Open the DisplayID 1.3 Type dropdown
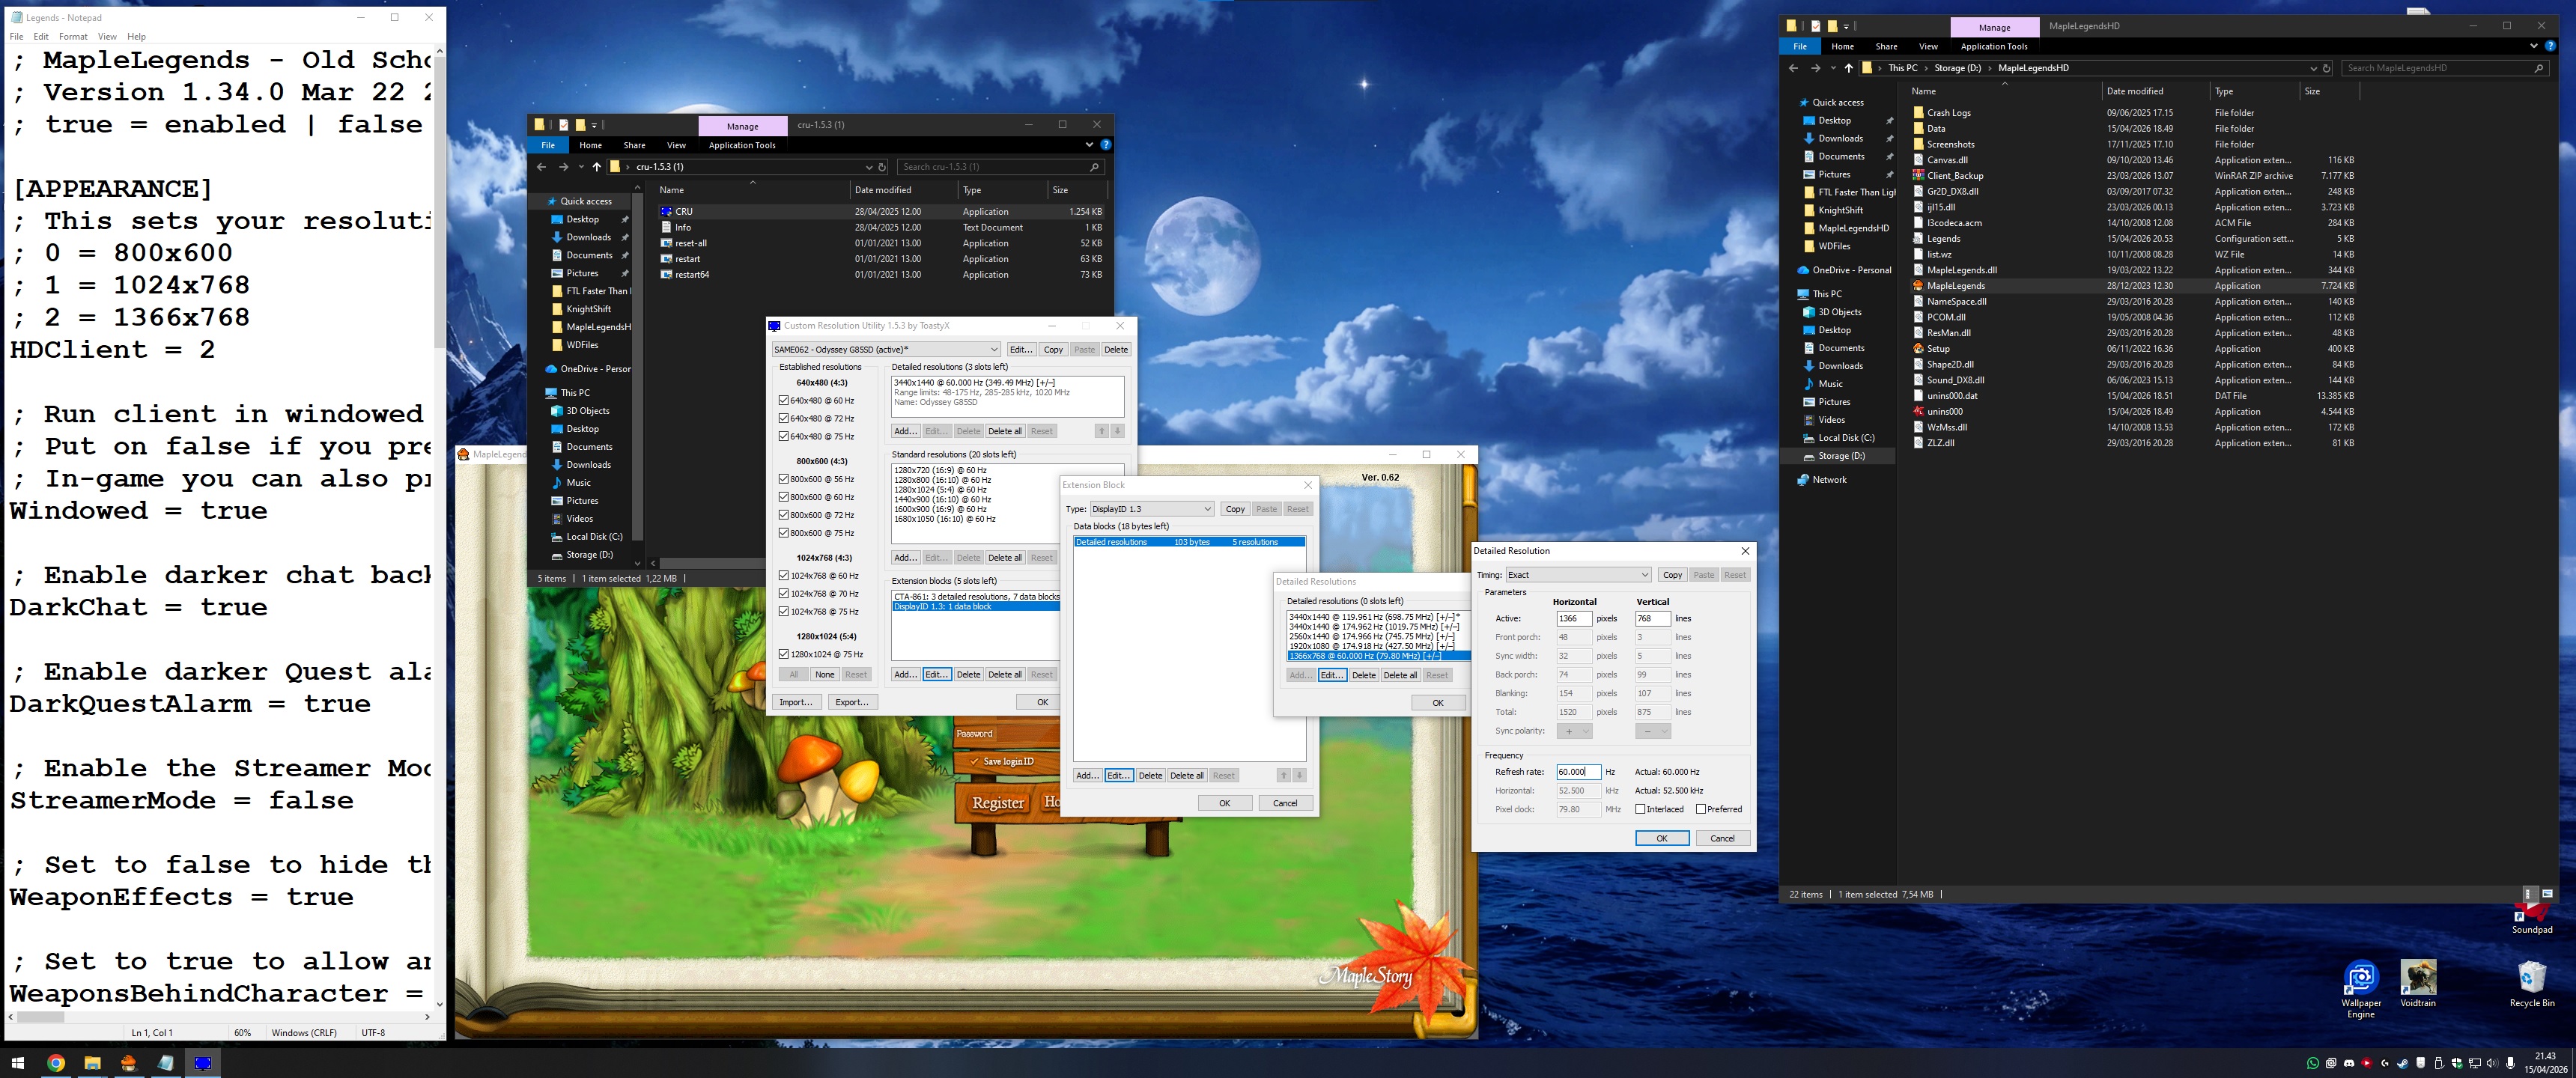2576x1078 pixels. coord(1151,509)
